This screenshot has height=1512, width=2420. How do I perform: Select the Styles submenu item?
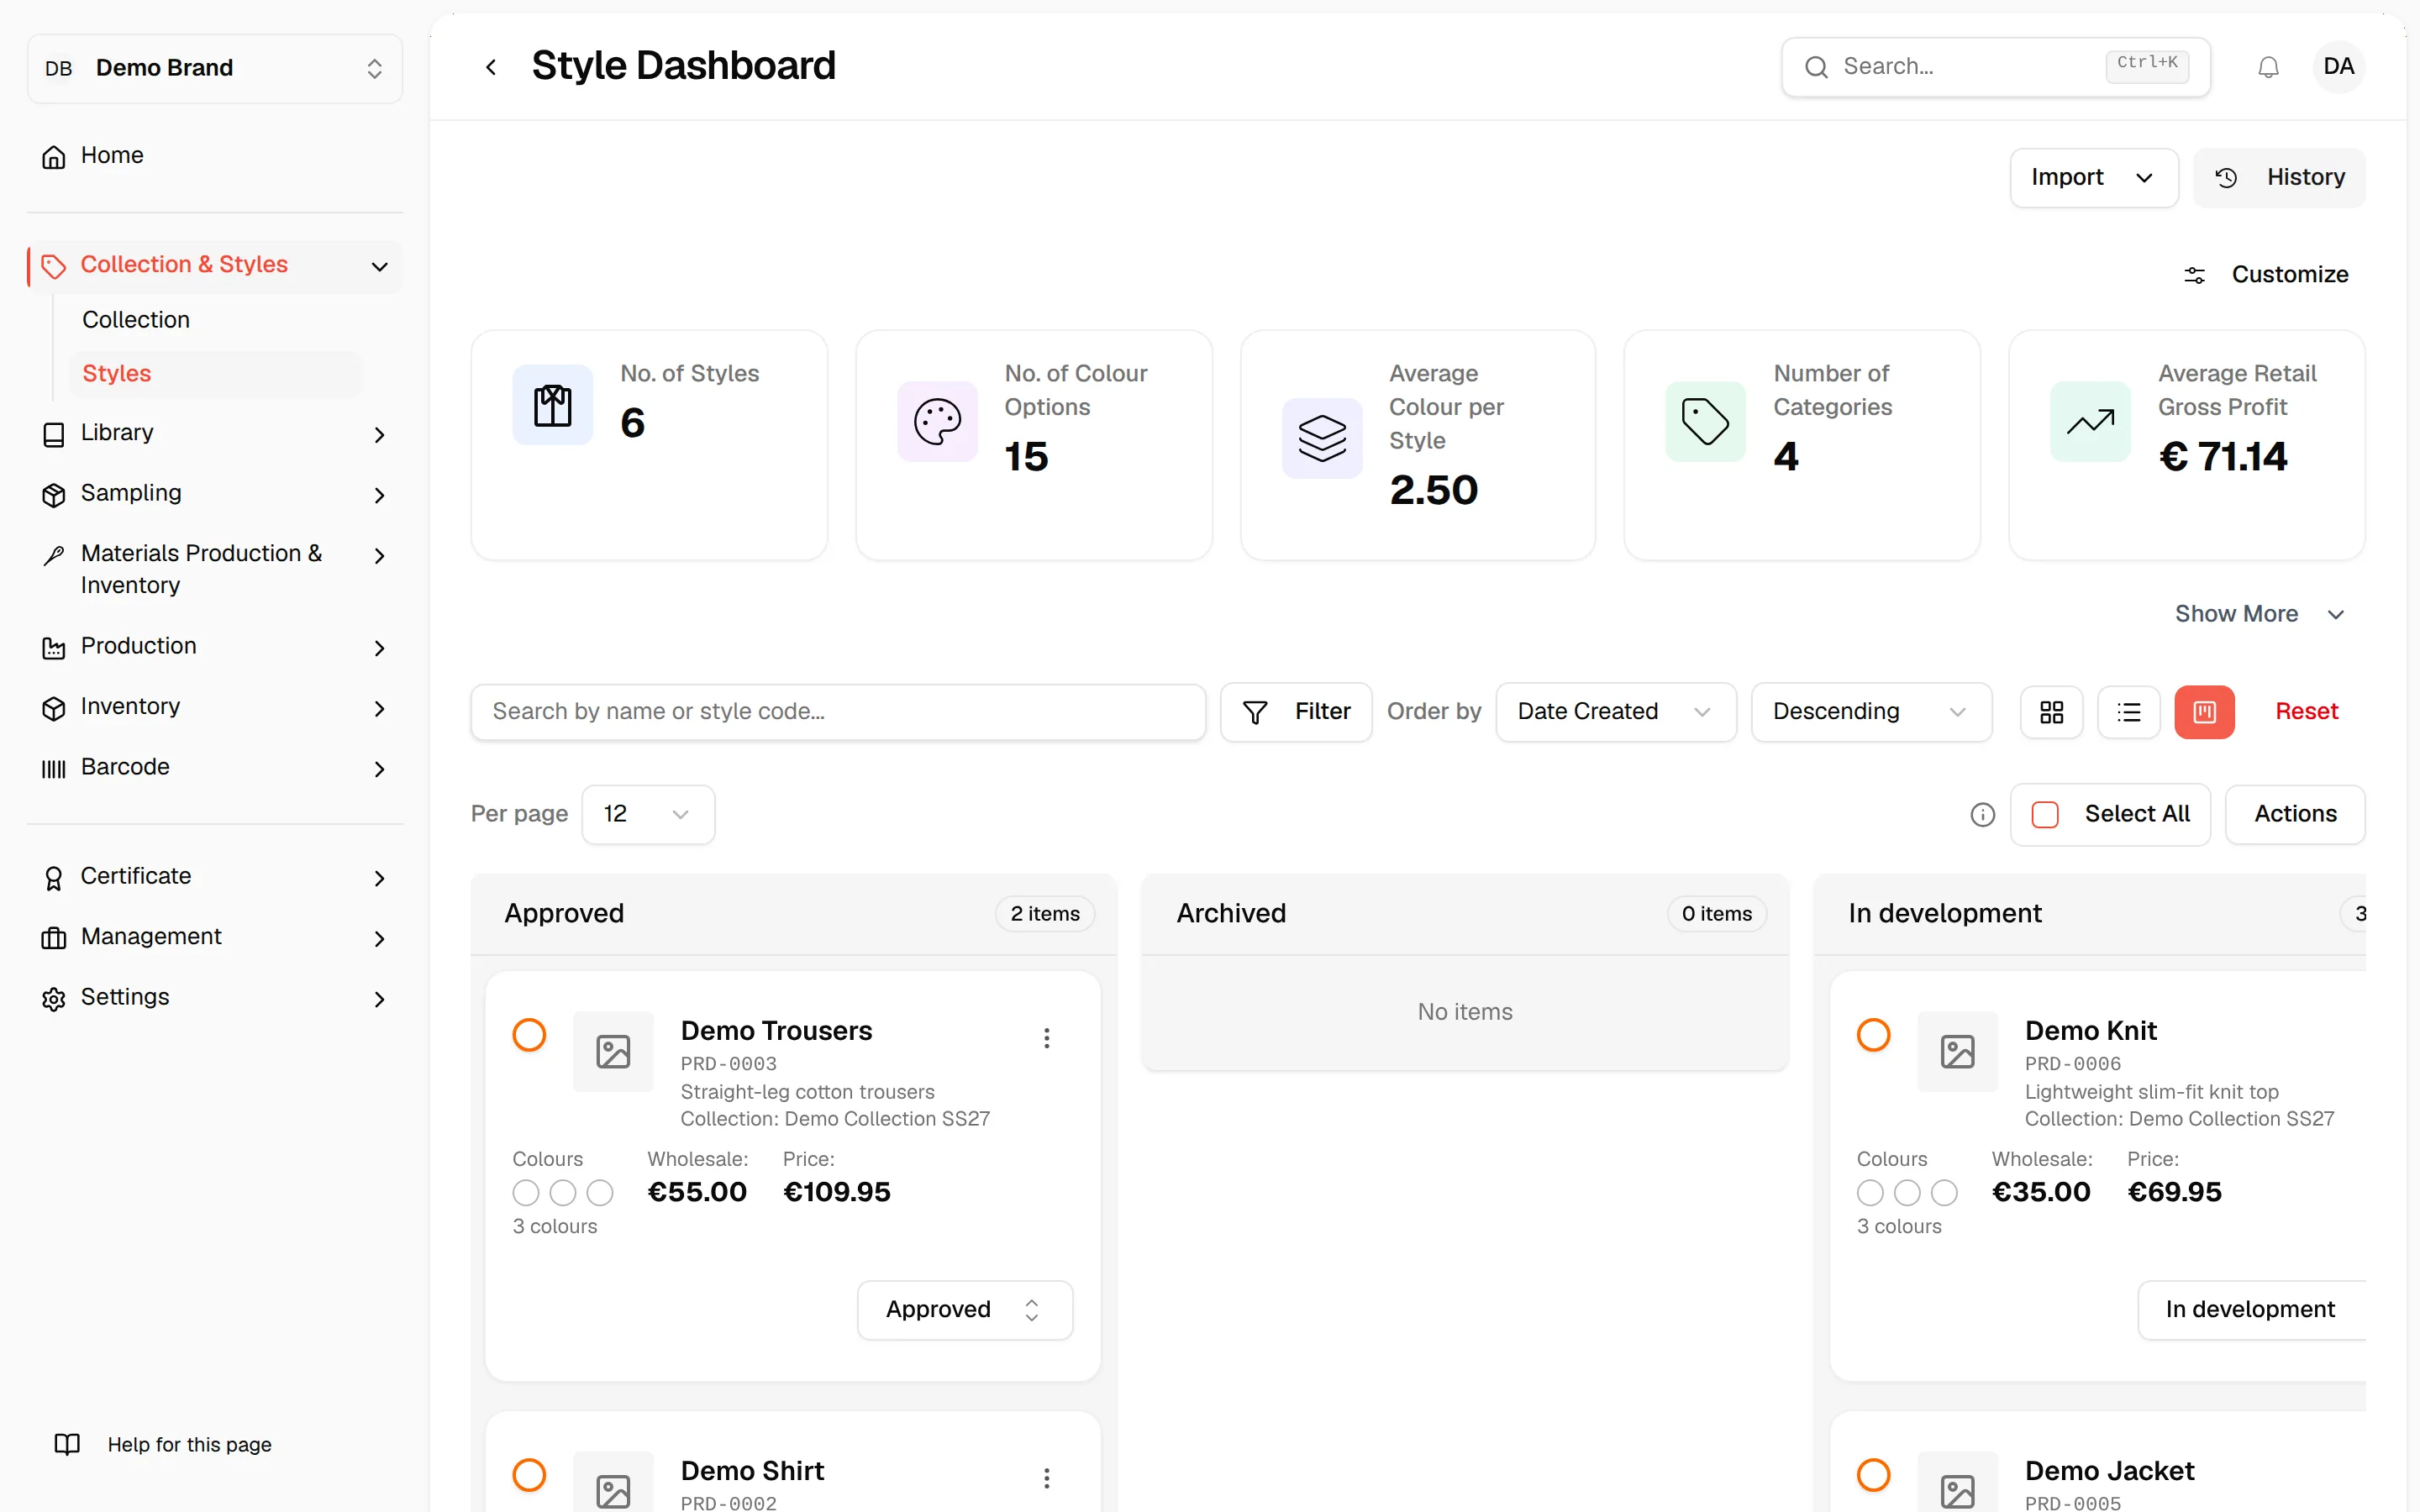click(x=215, y=374)
